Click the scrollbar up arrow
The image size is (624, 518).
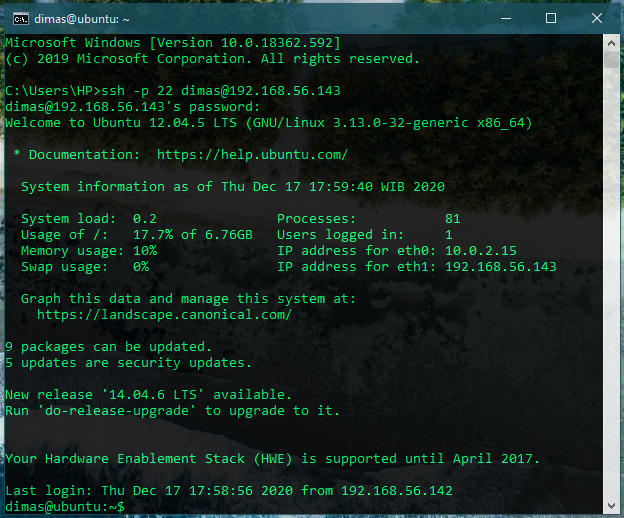[613, 43]
